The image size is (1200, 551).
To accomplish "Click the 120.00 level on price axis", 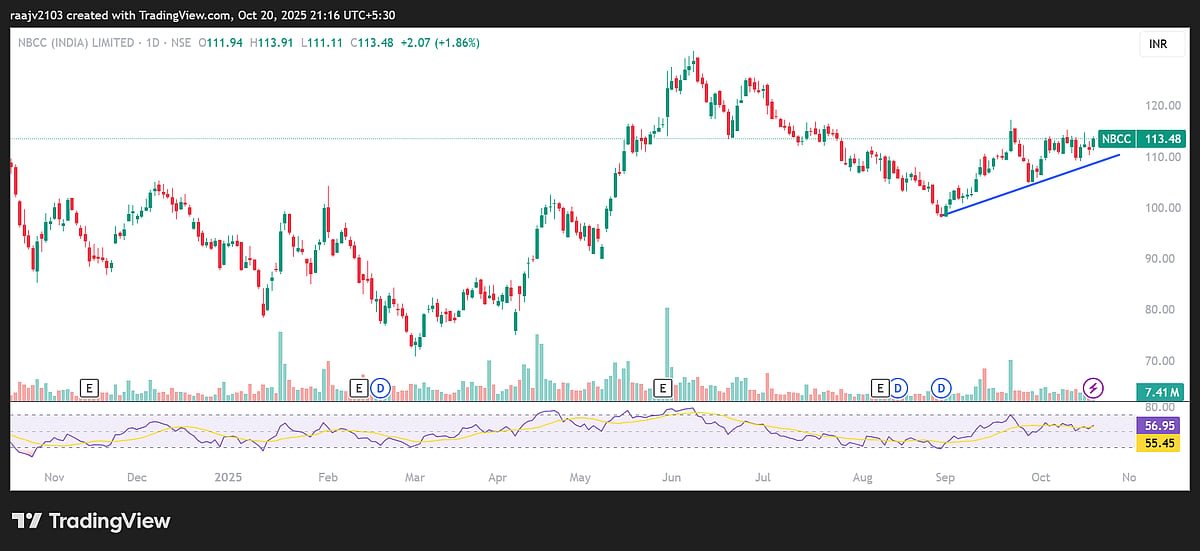I will click(1160, 105).
